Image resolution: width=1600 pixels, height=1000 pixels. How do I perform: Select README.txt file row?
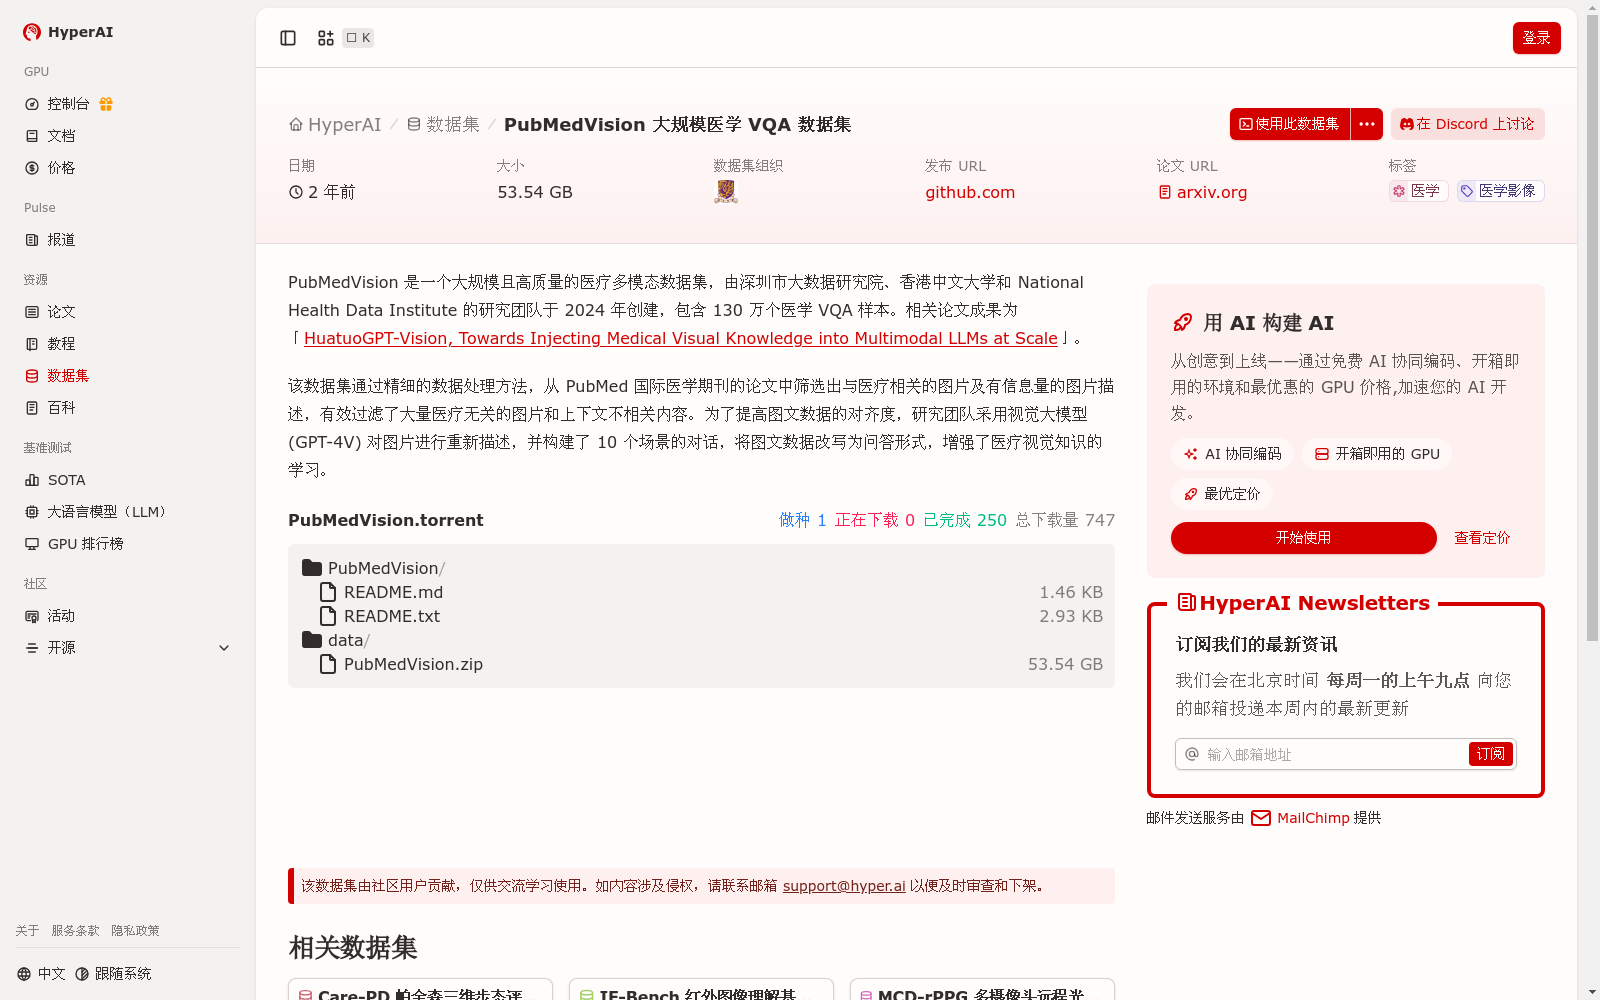[x=701, y=616]
